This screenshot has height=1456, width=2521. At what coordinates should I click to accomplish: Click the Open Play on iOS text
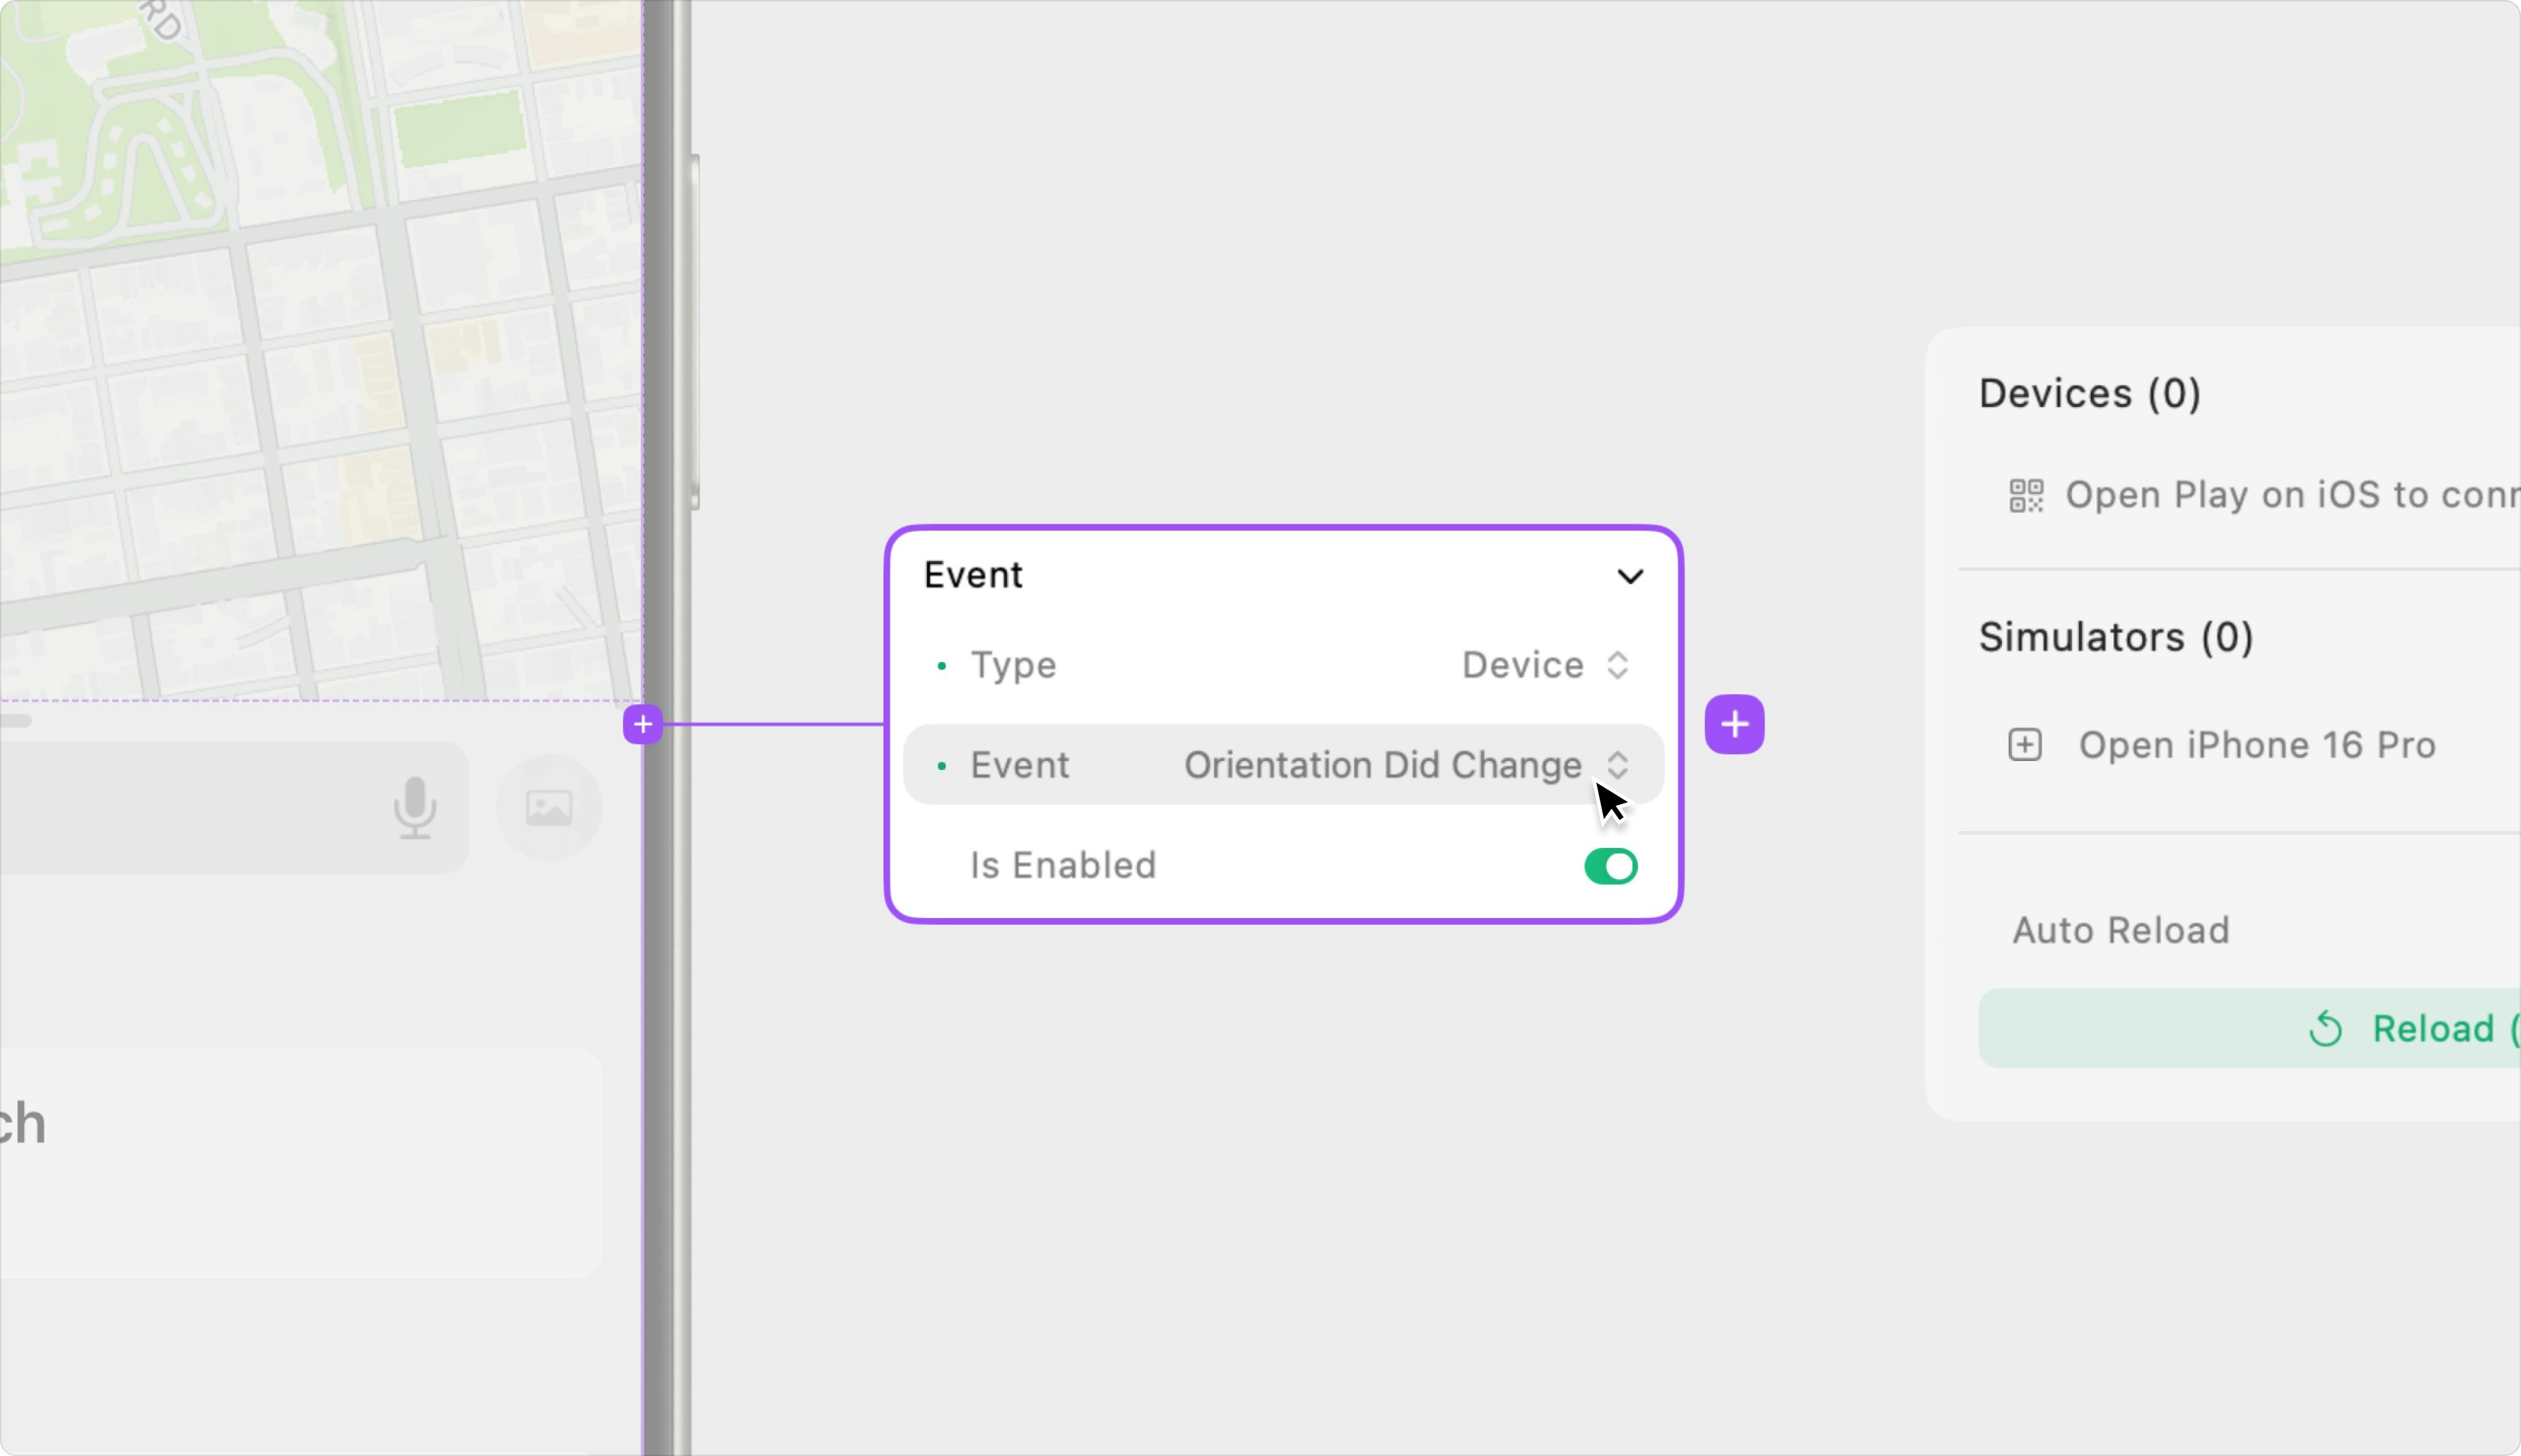click(x=2290, y=495)
